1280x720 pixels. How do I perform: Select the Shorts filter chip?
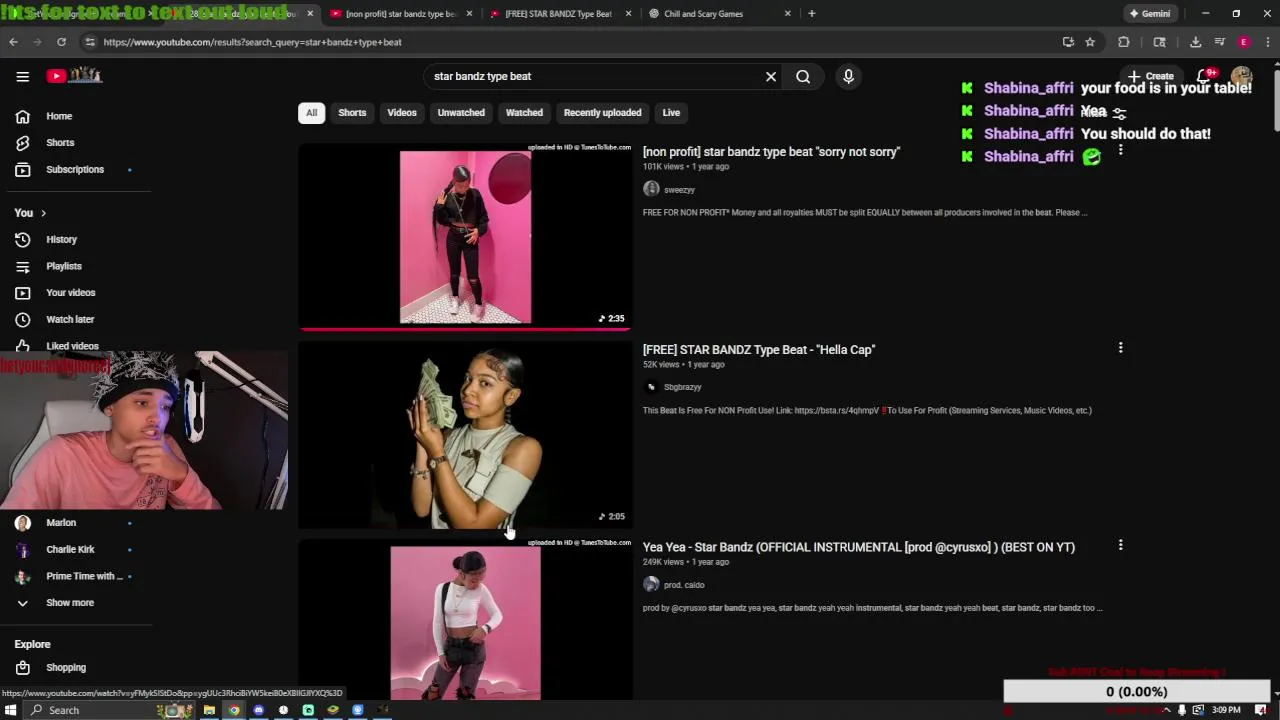point(352,113)
